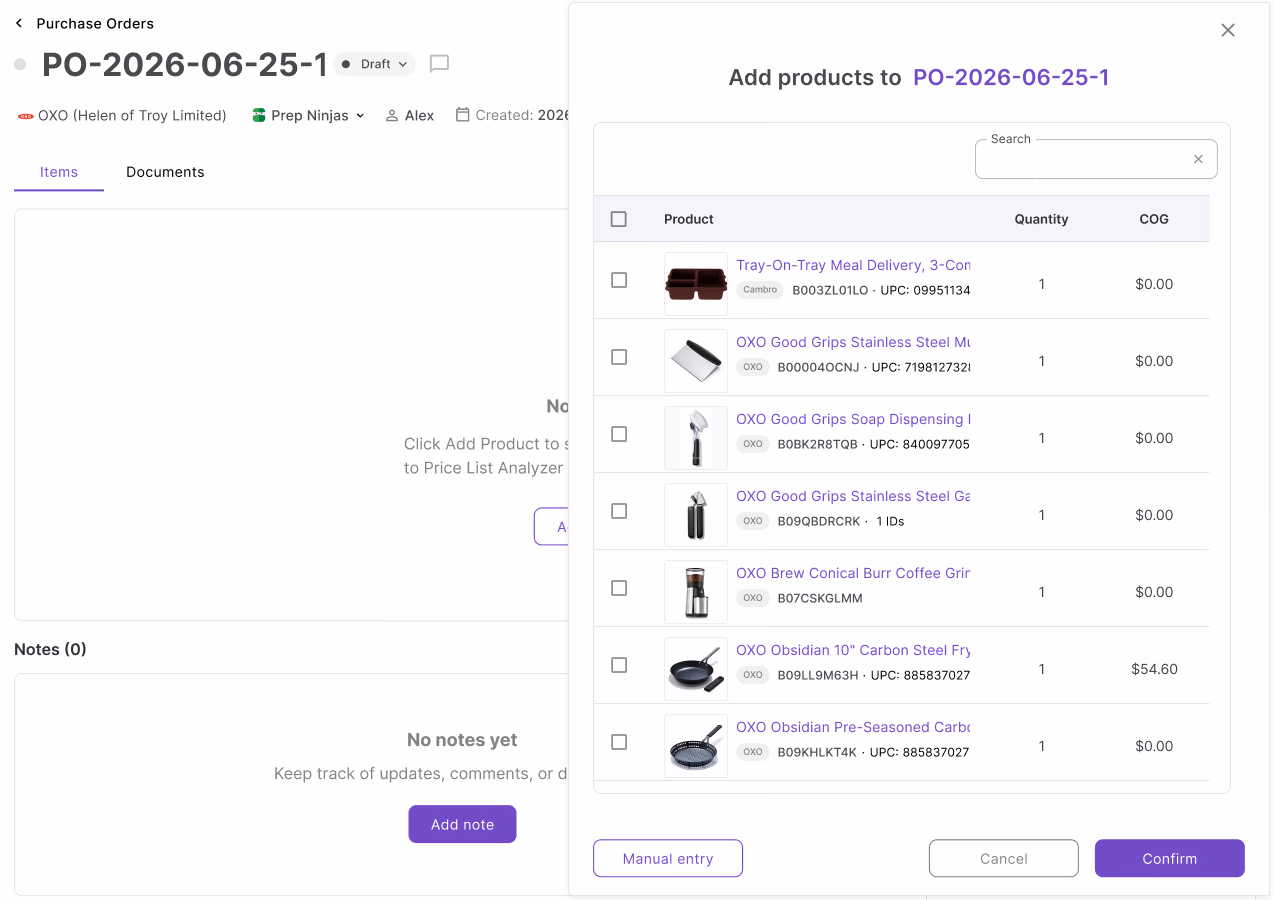This screenshot has width=1274, height=900.
Task: Switch to the Documents tab
Action: (165, 172)
